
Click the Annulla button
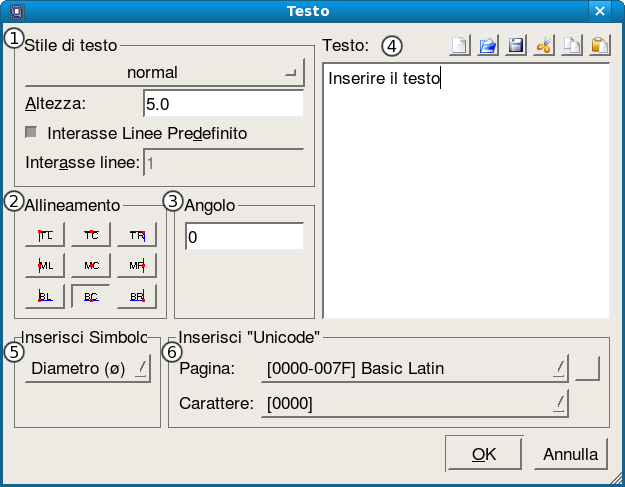(x=570, y=454)
